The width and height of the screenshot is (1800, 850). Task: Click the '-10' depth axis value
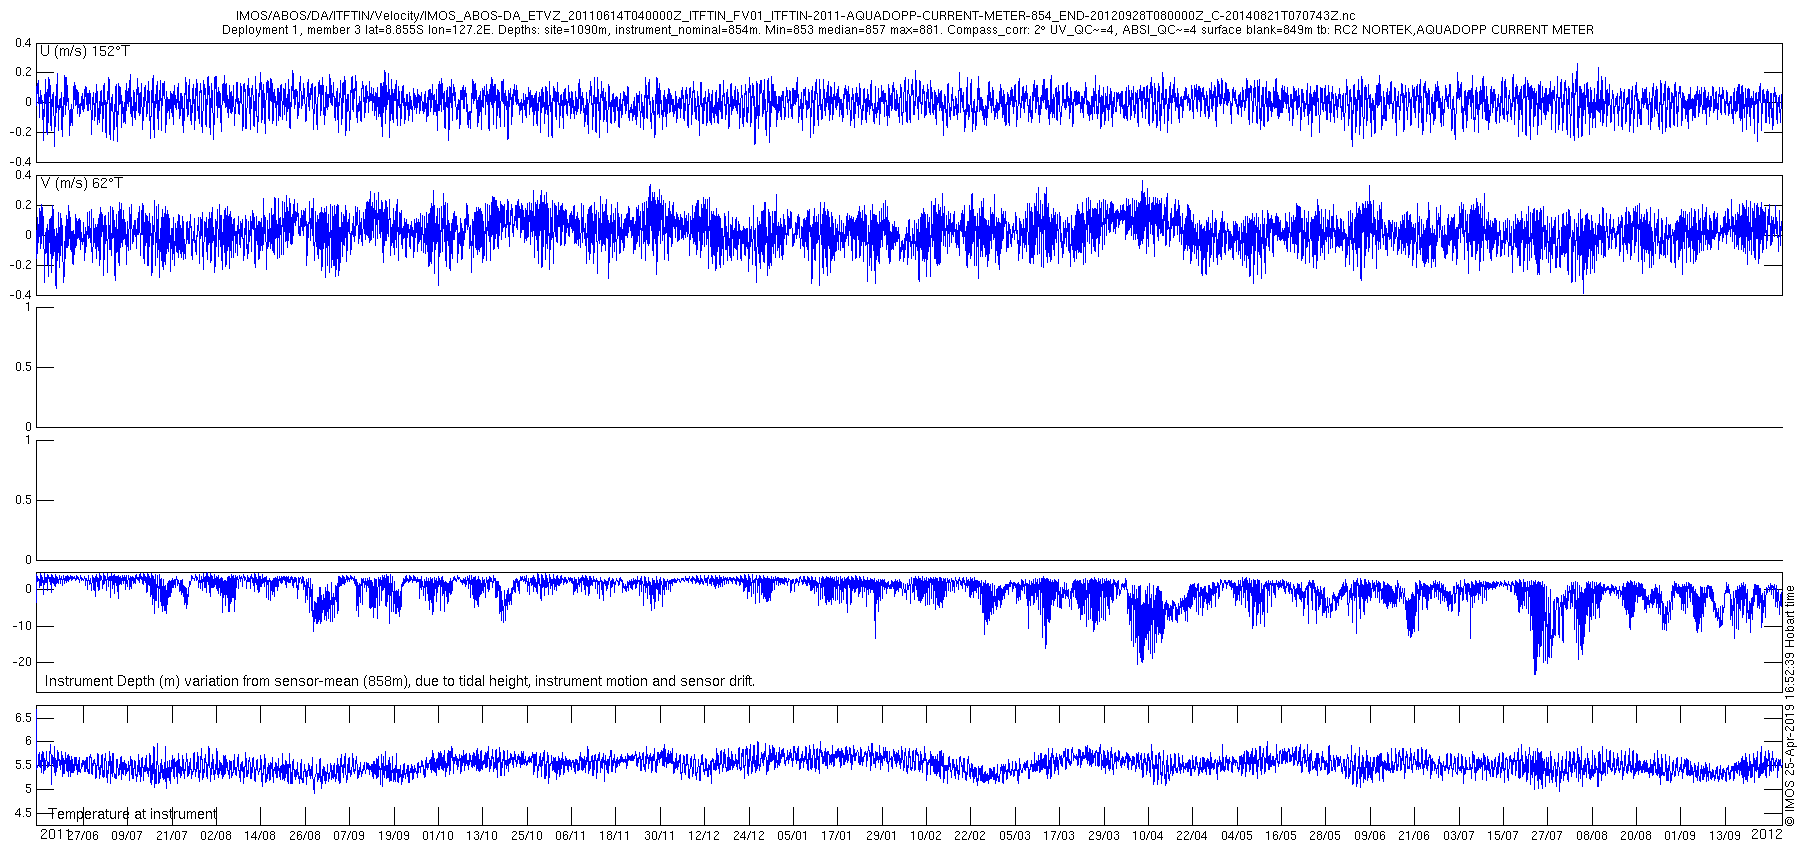(20, 626)
